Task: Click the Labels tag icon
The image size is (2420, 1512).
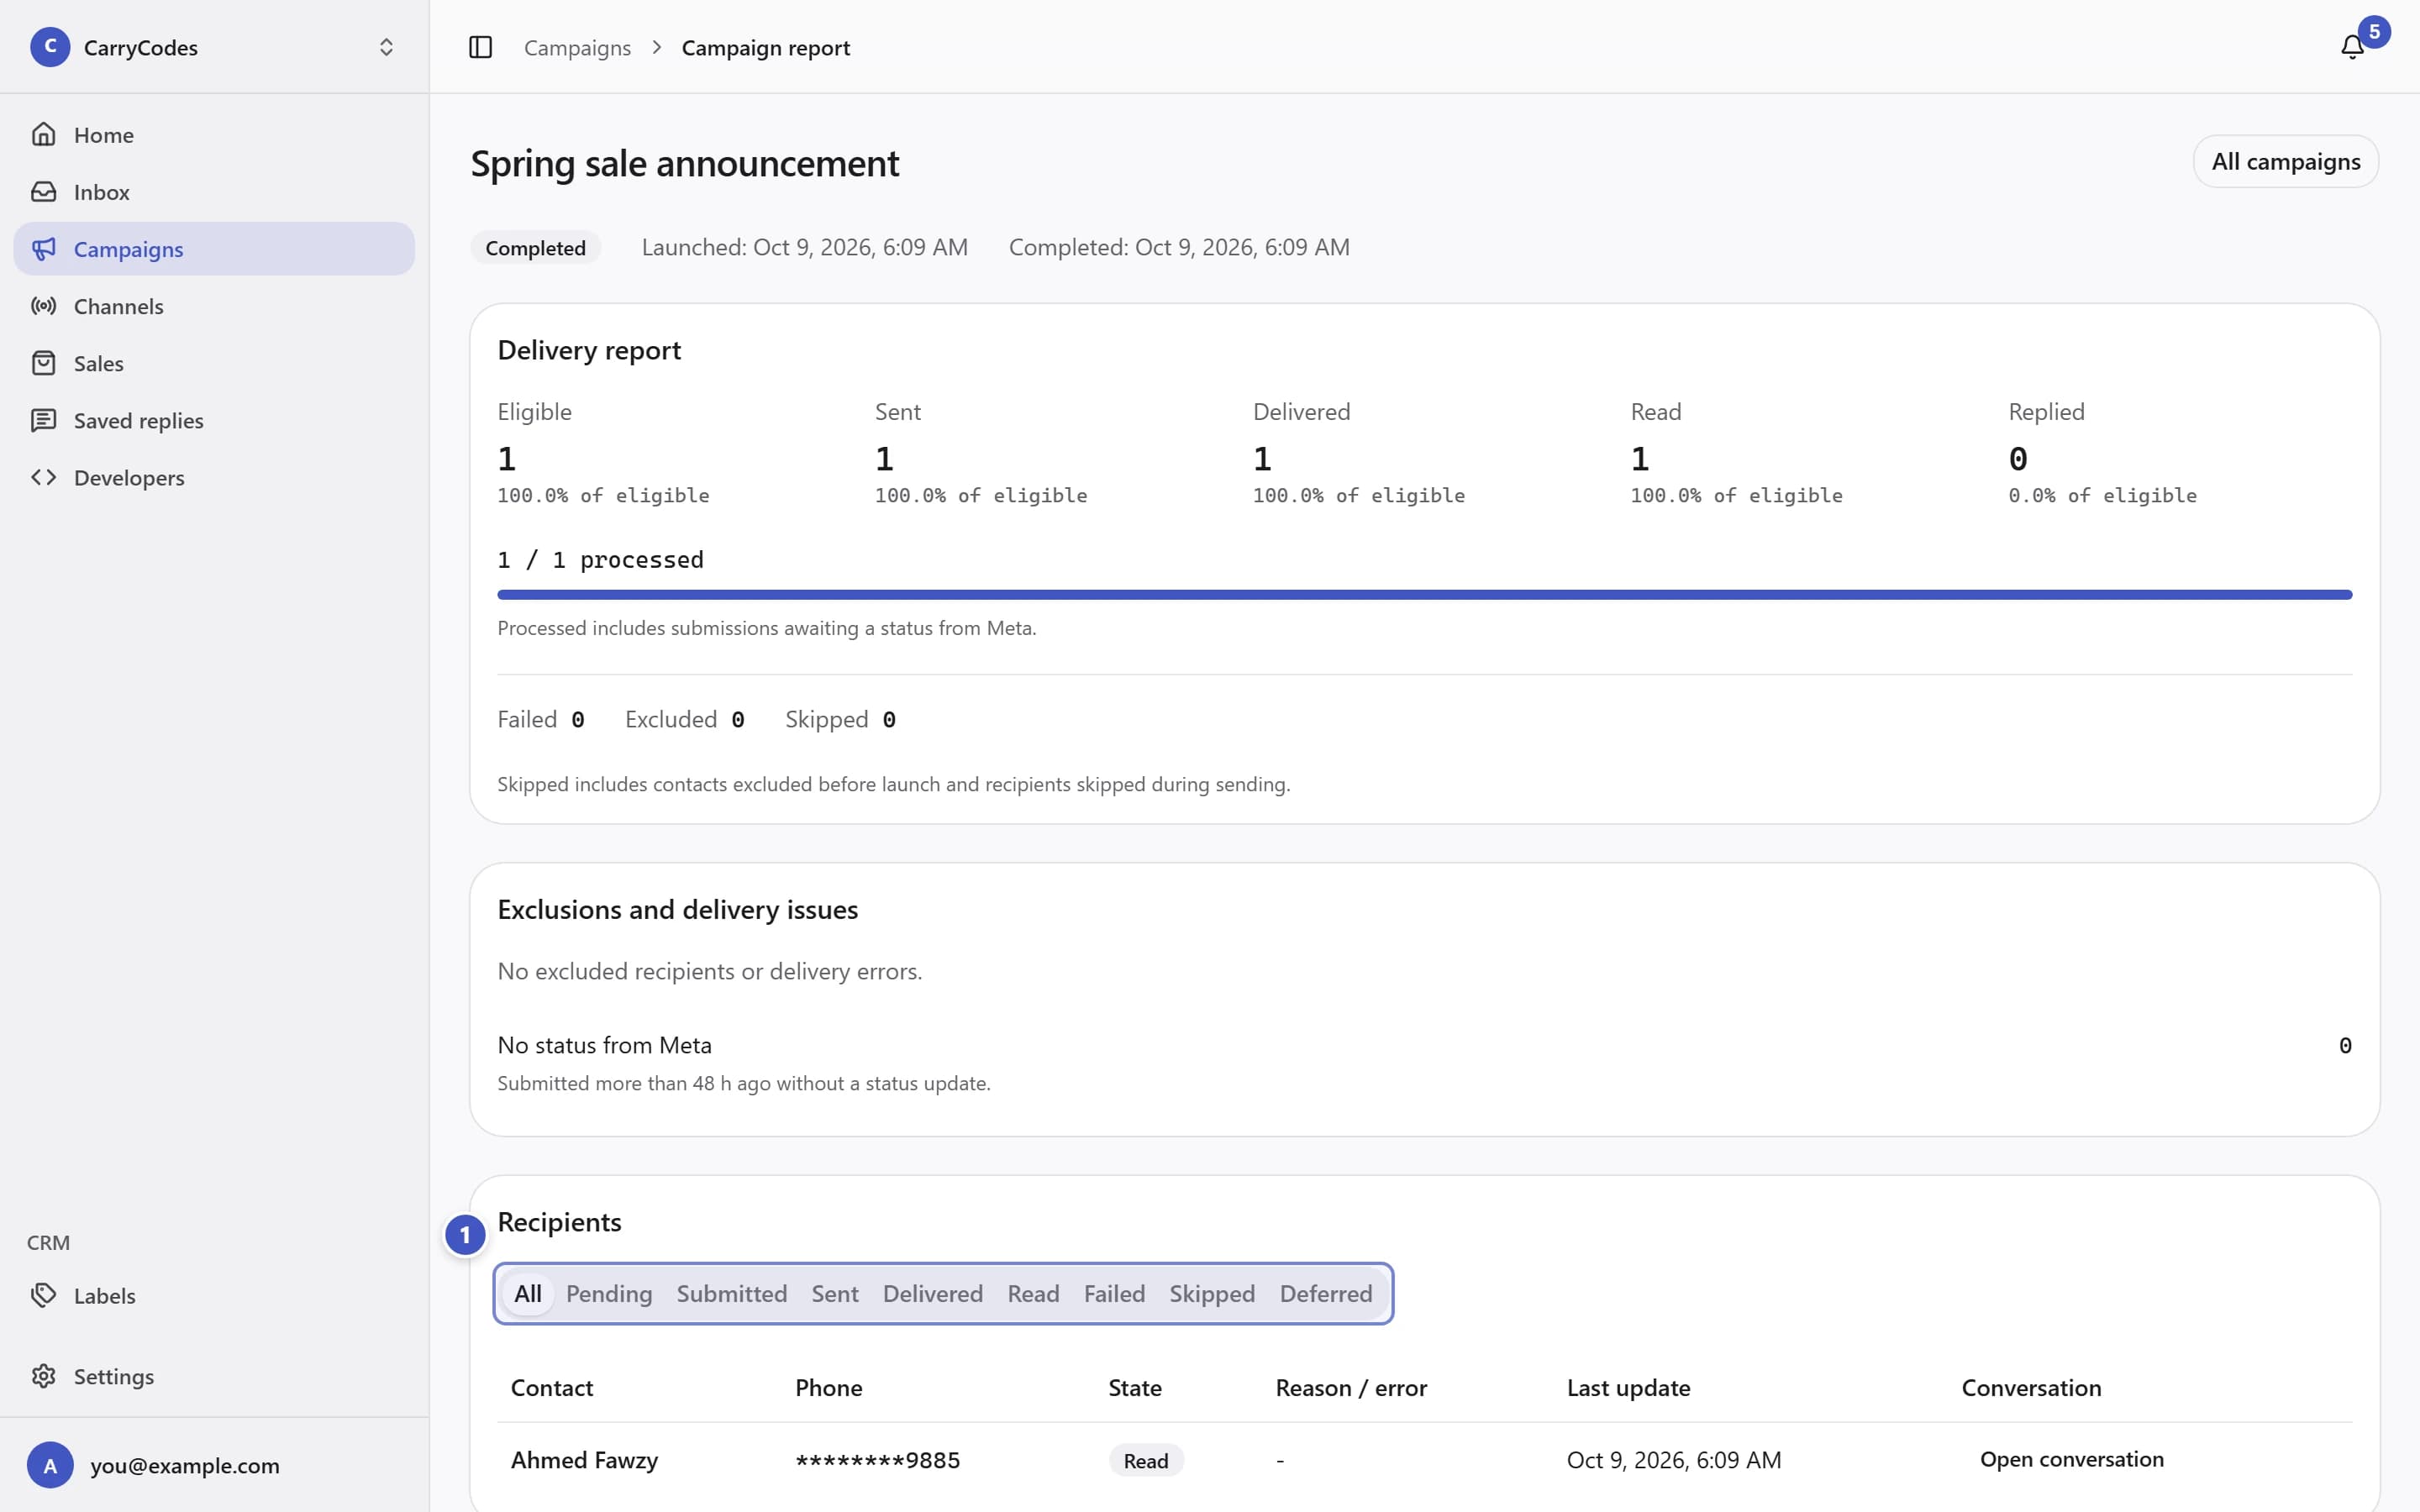Action: click(43, 1295)
